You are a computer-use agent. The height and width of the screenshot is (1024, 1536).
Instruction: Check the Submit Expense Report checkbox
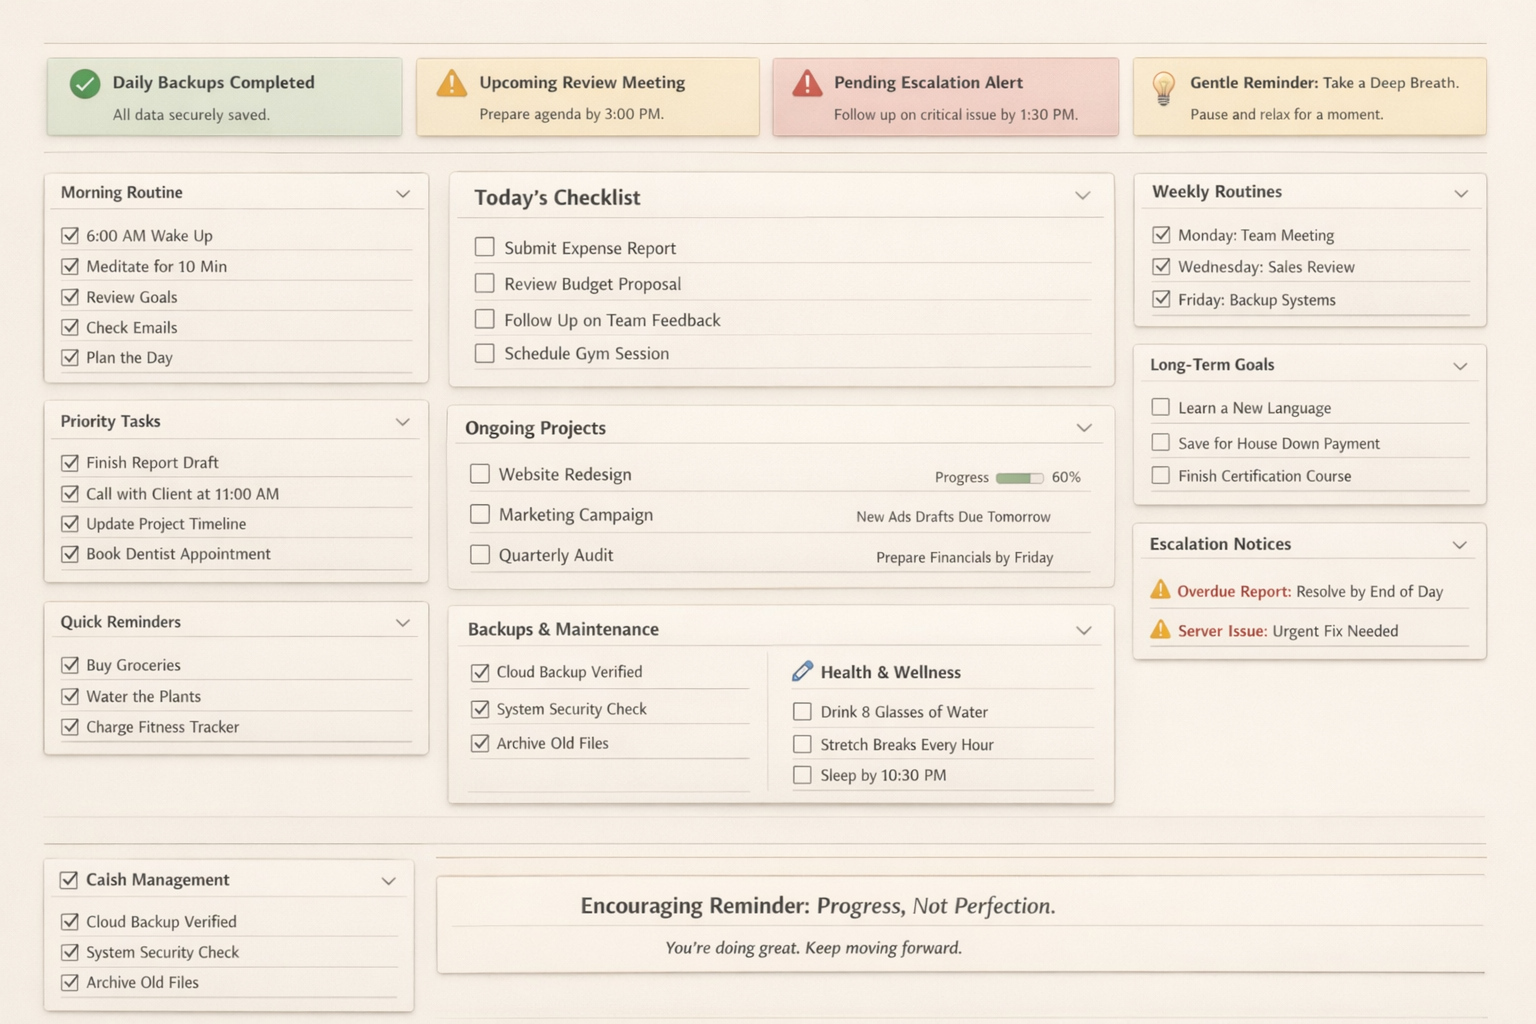pyautogui.click(x=485, y=247)
